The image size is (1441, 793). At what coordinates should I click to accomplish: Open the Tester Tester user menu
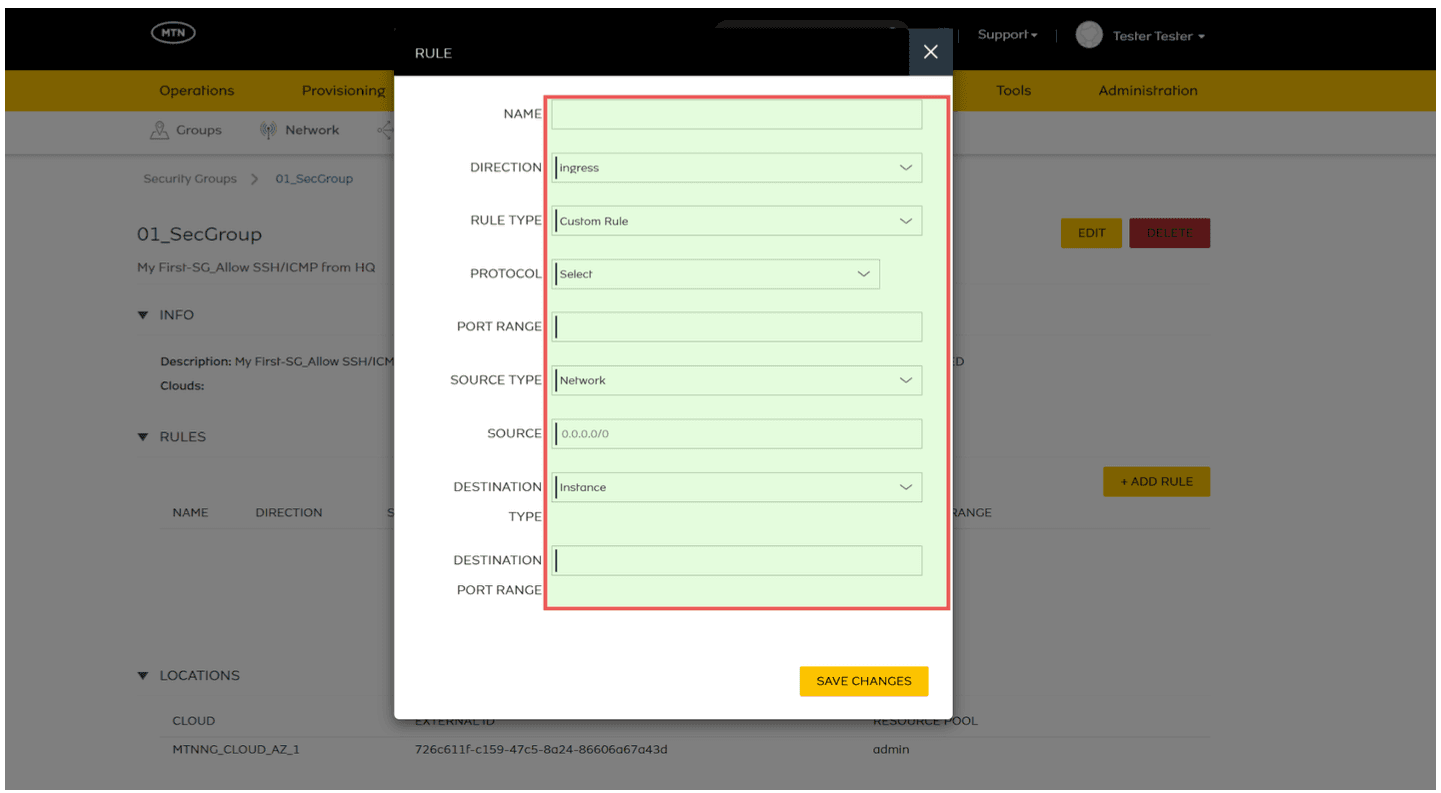pos(1159,36)
